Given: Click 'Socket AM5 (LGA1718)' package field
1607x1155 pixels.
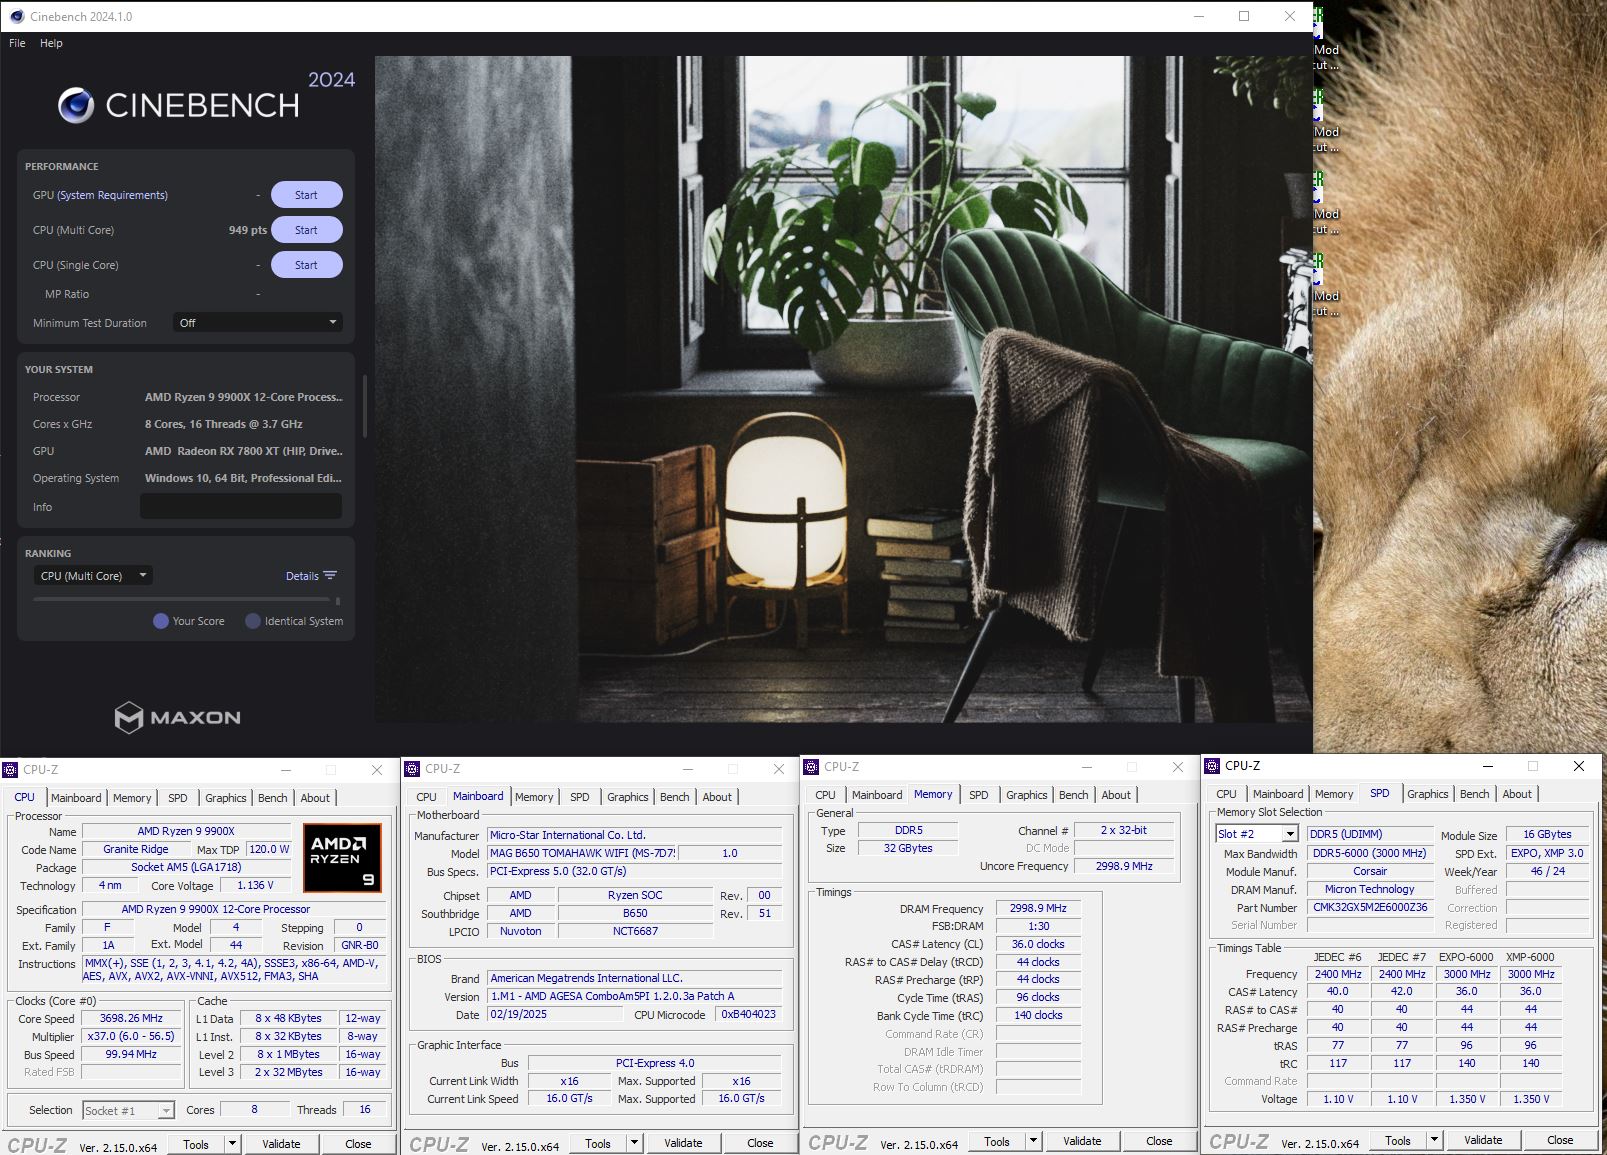Looking at the screenshot, I should point(186,867).
